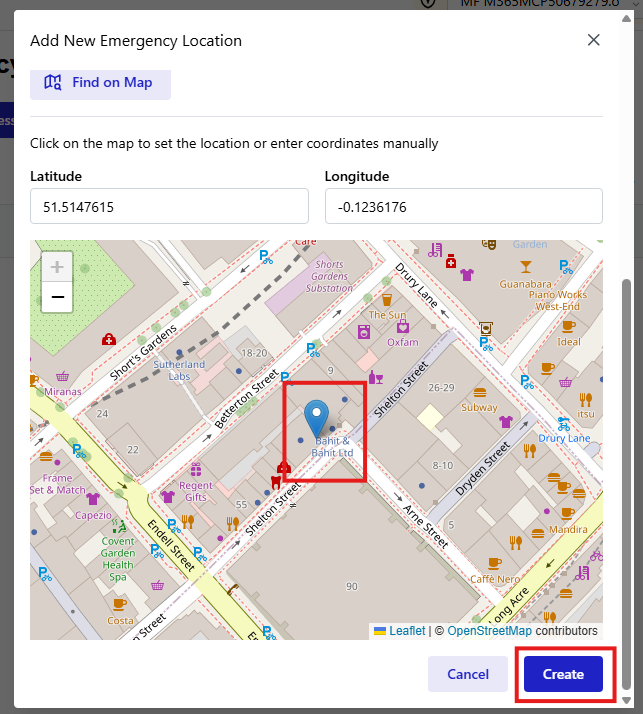Open the Leaflet attribution link
The image size is (643, 714).
tap(406, 631)
